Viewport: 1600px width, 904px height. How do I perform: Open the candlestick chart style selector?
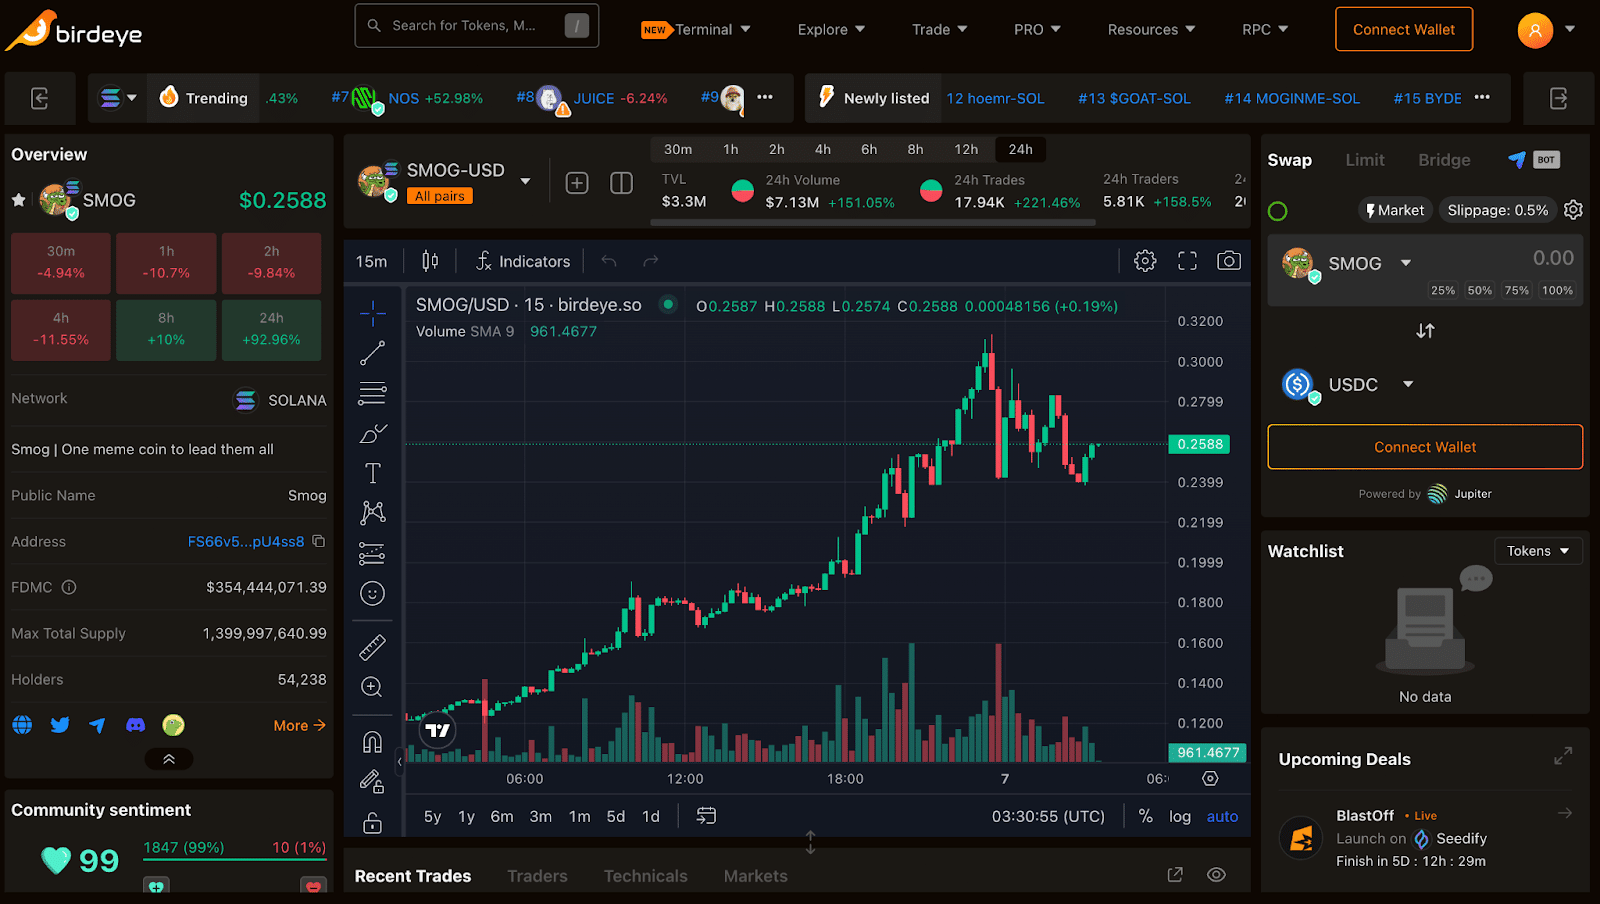430,261
